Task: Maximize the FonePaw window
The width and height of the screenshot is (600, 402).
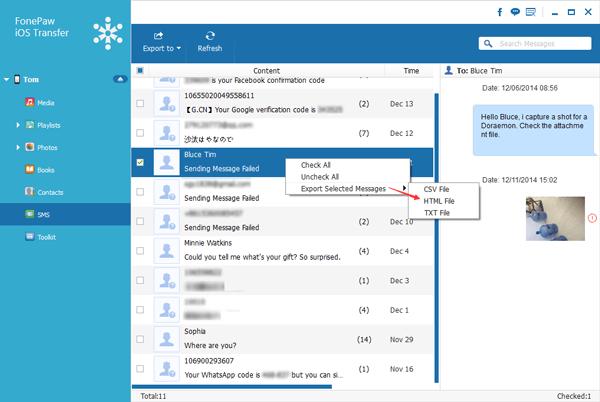Action: pos(571,12)
